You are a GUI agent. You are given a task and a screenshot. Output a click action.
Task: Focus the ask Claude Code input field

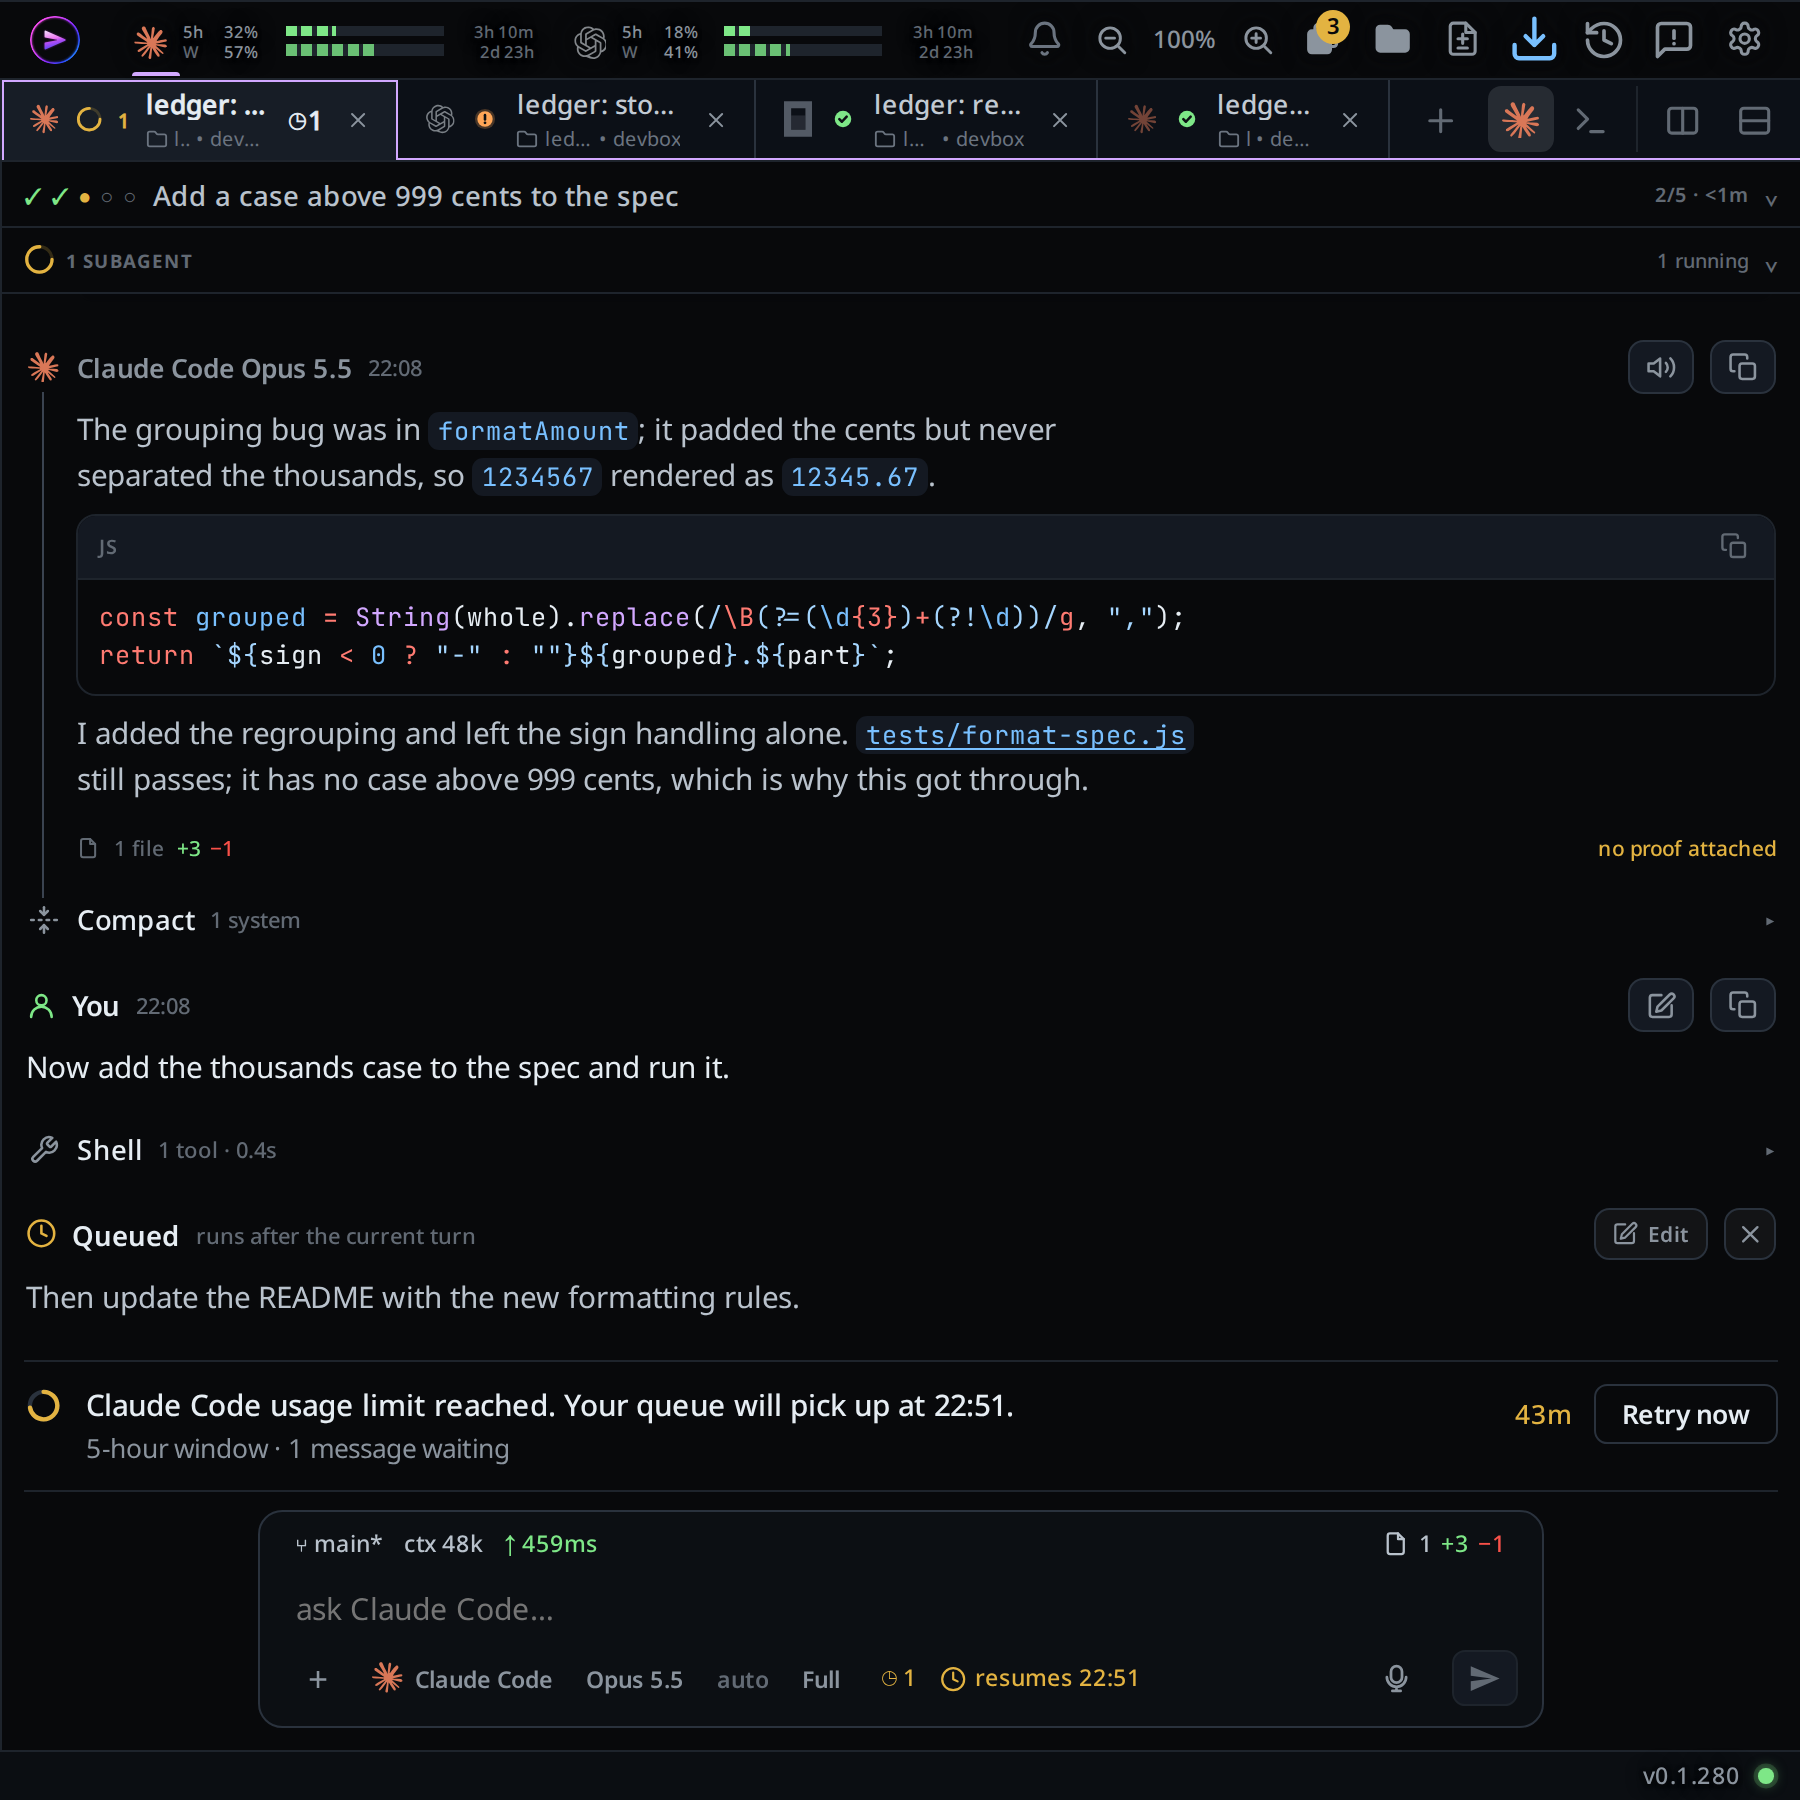point(900,1609)
